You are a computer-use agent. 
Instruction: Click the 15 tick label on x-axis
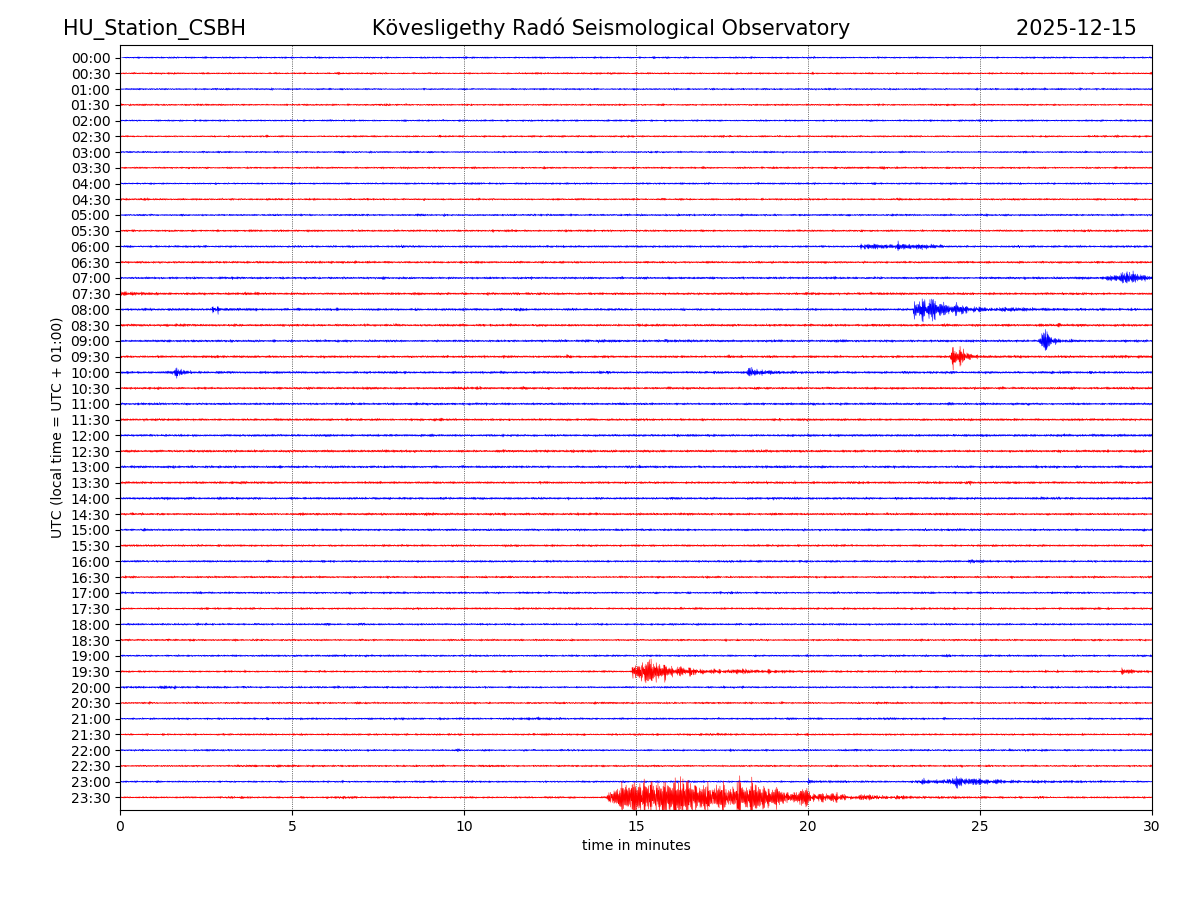pyautogui.click(x=636, y=826)
